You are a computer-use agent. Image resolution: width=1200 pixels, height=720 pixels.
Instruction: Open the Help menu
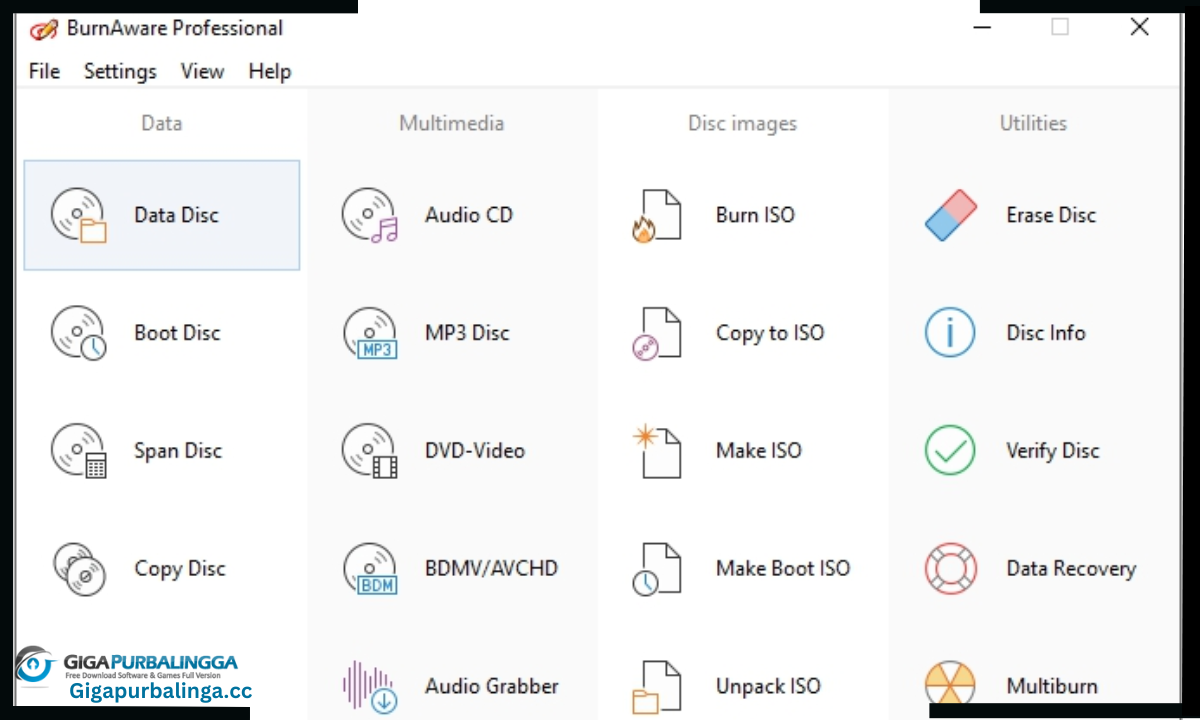click(x=270, y=71)
